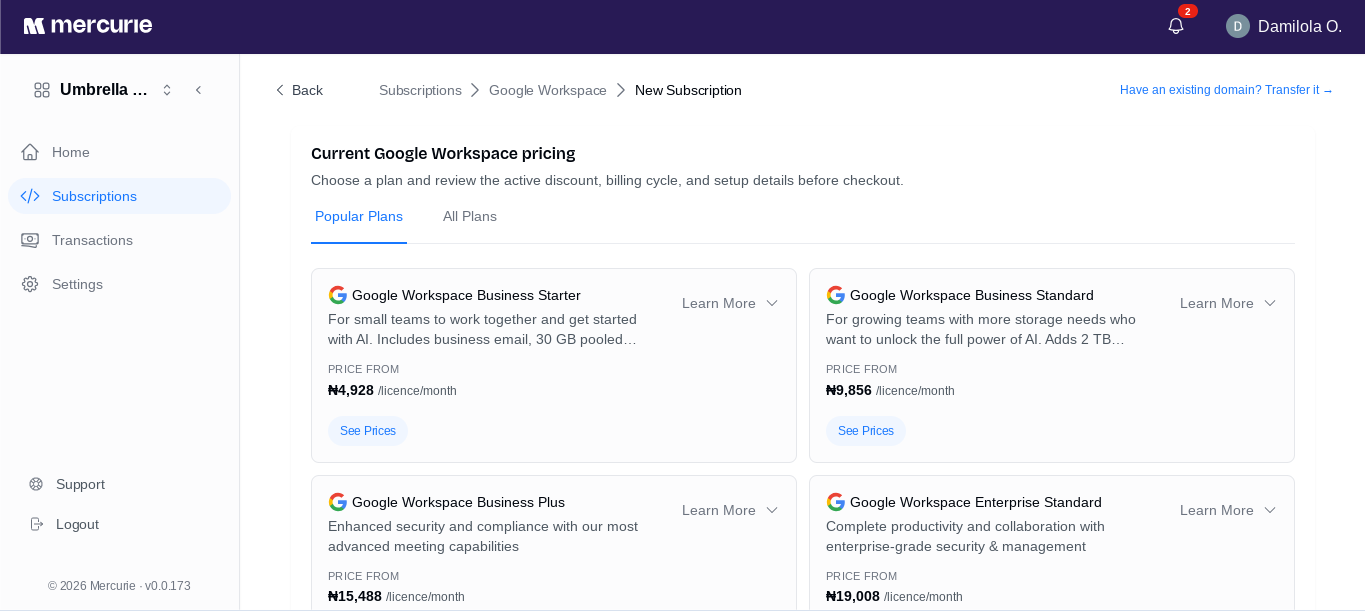Click the Umbrella workspace name
Screen dimensions: 1365x611
click(x=104, y=90)
